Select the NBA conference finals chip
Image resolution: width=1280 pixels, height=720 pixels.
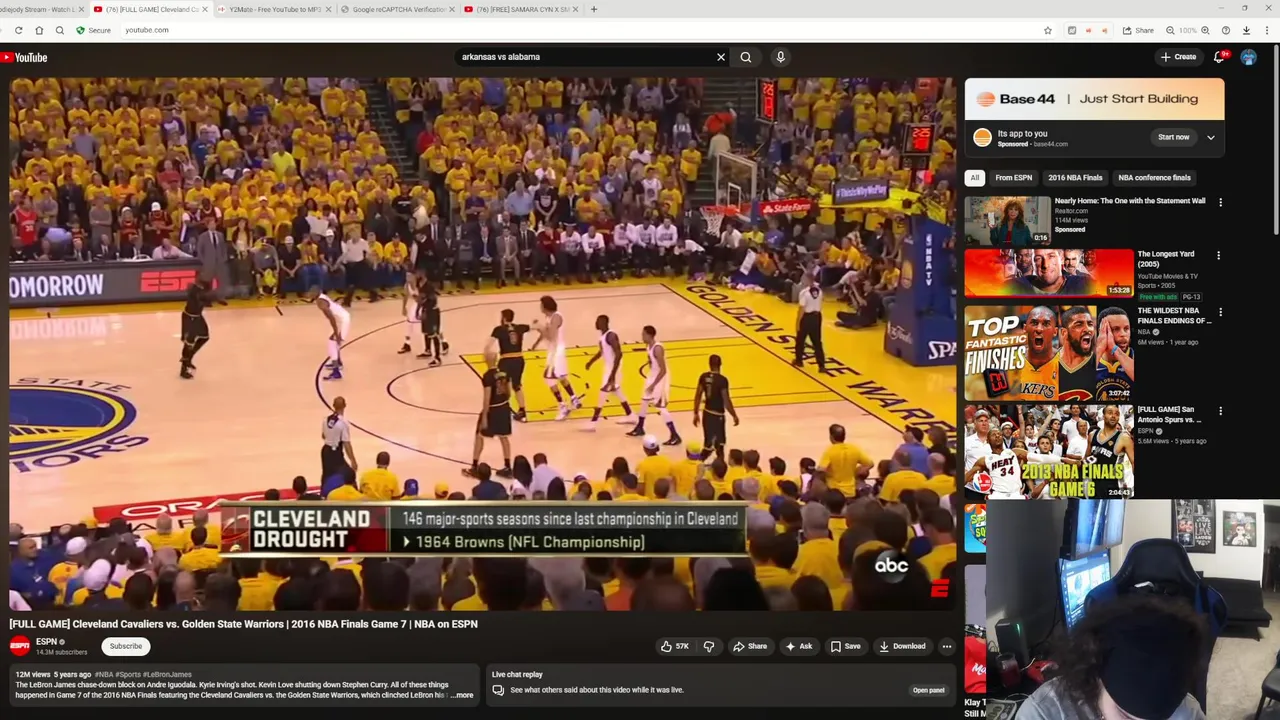point(1154,178)
